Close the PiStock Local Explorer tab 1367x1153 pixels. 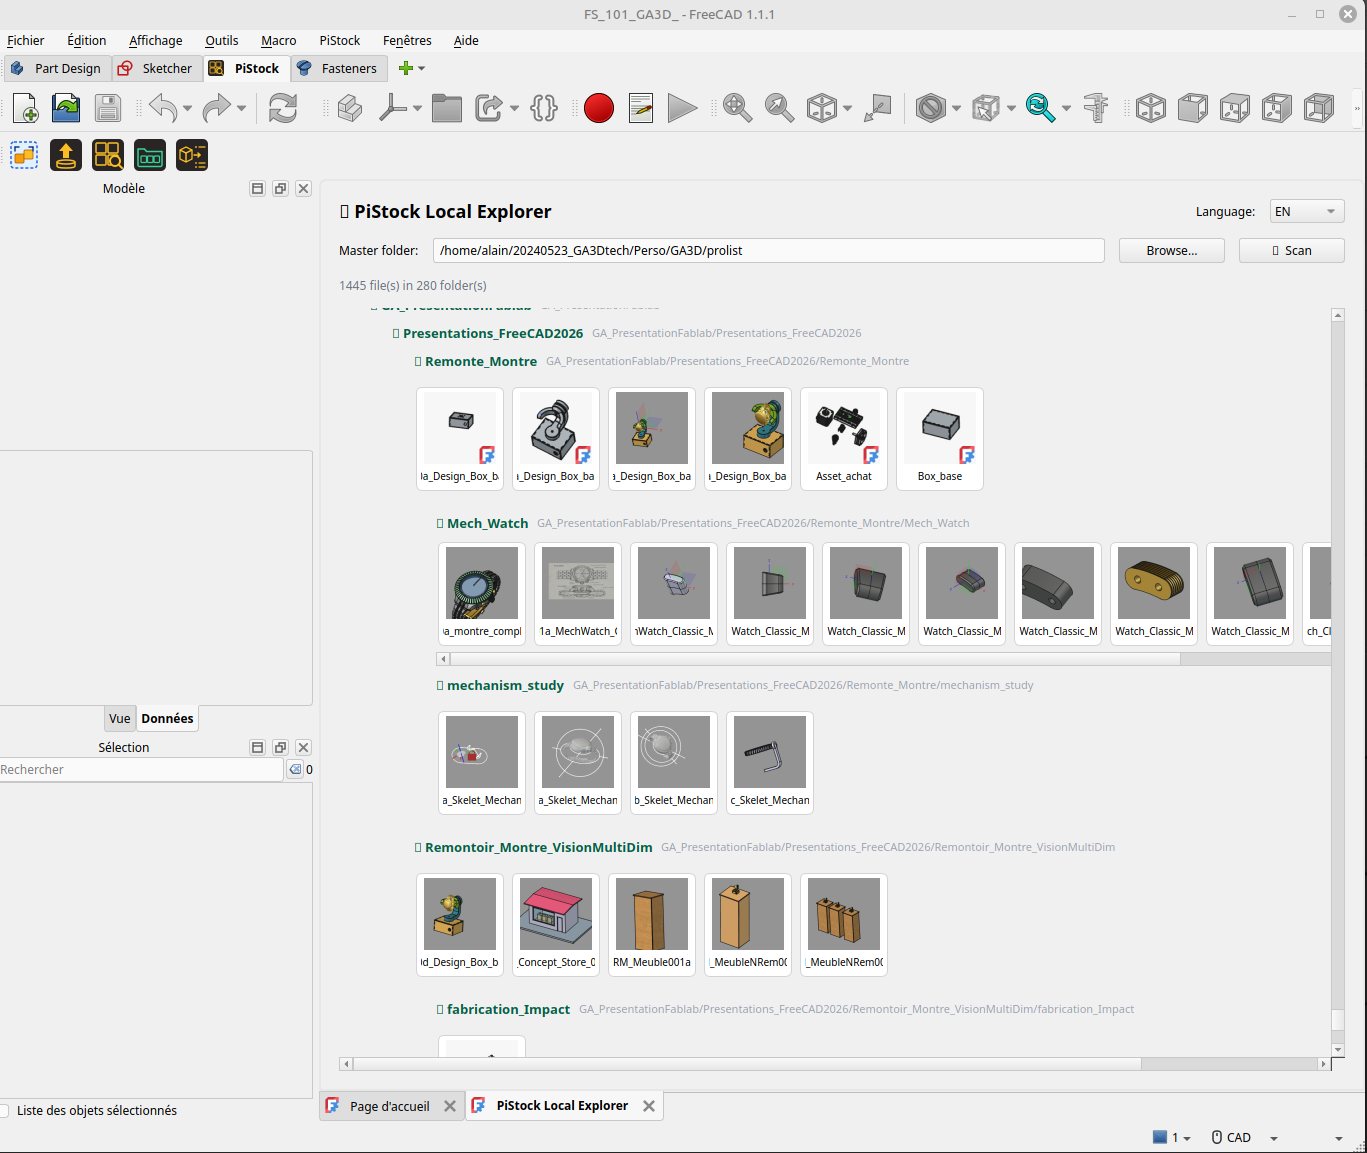click(x=649, y=1106)
